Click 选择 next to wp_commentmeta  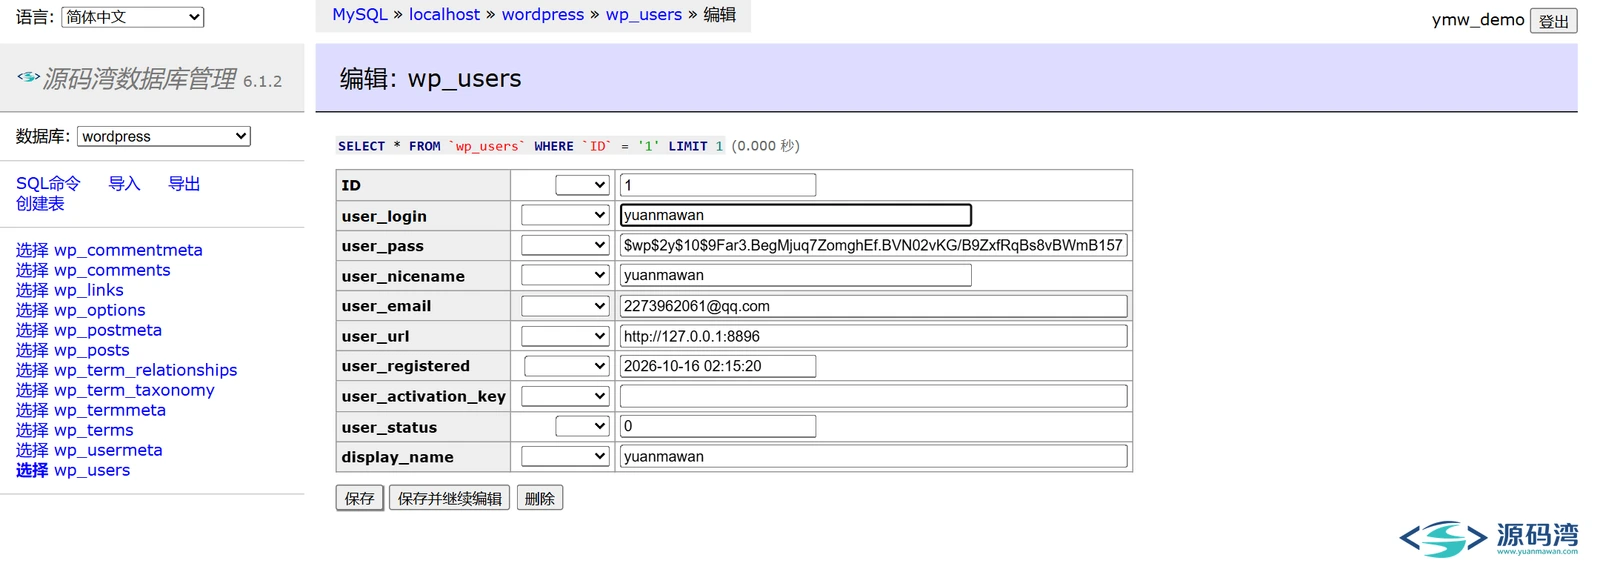tap(32, 250)
